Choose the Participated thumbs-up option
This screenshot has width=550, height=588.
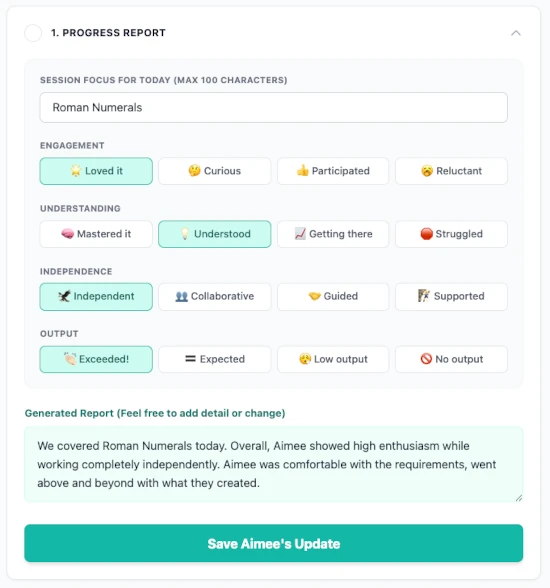(x=333, y=171)
